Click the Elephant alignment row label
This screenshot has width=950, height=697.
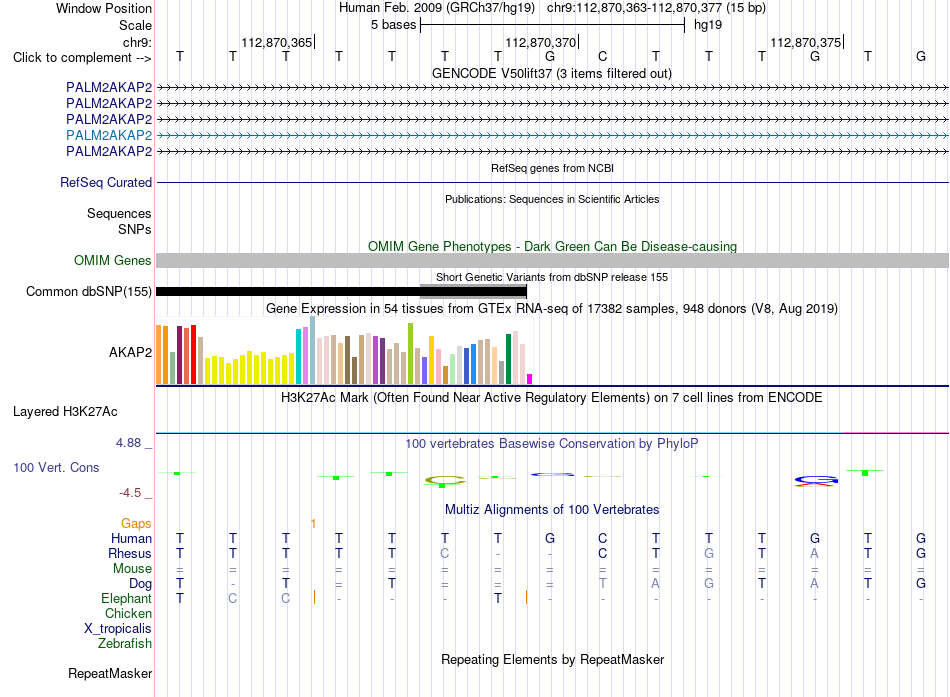pos(126,598)
